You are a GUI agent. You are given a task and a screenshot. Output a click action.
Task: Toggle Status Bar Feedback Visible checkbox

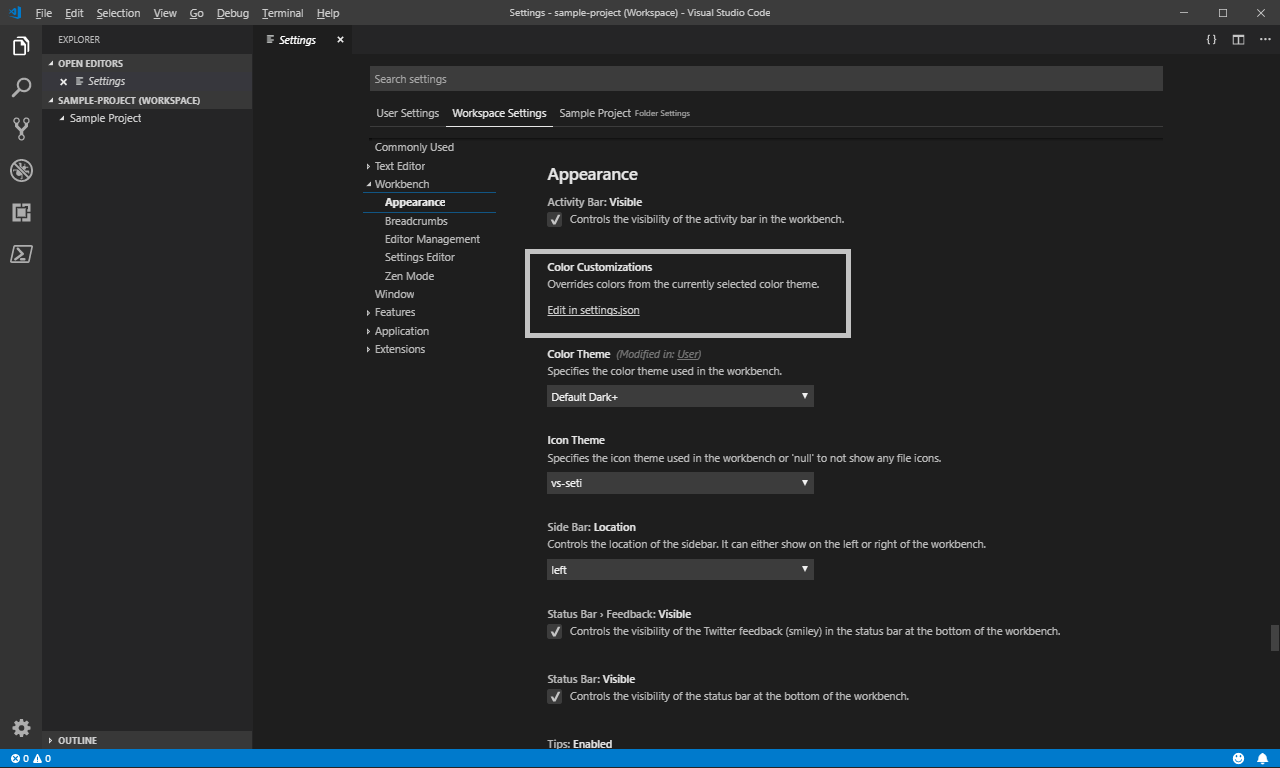click(555, 632)
